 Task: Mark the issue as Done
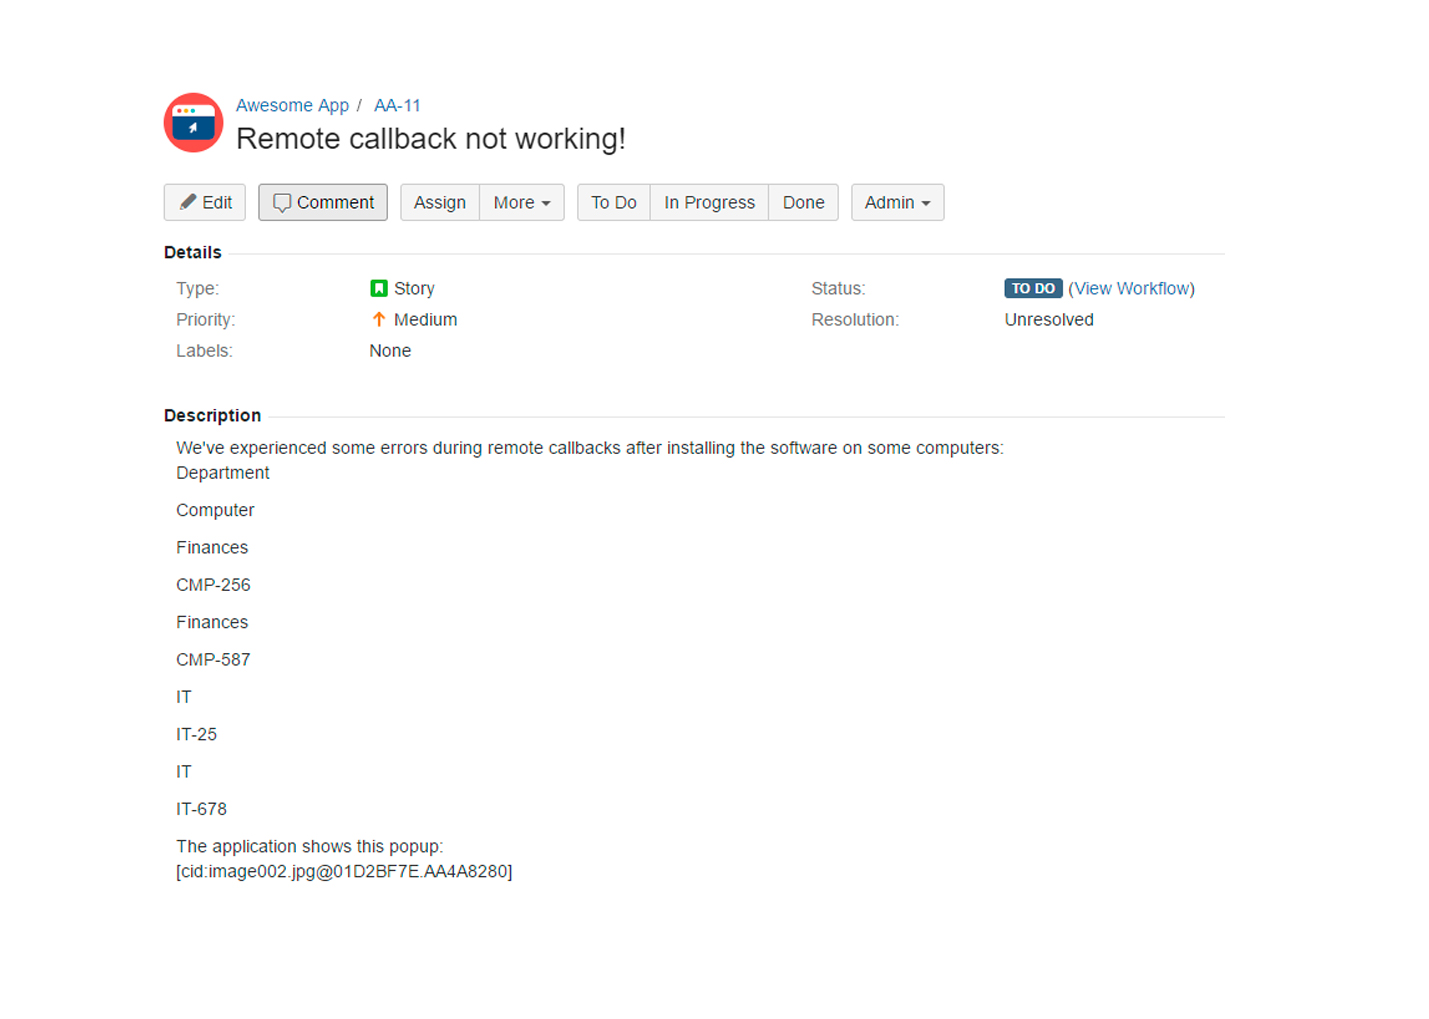point(804,202)
